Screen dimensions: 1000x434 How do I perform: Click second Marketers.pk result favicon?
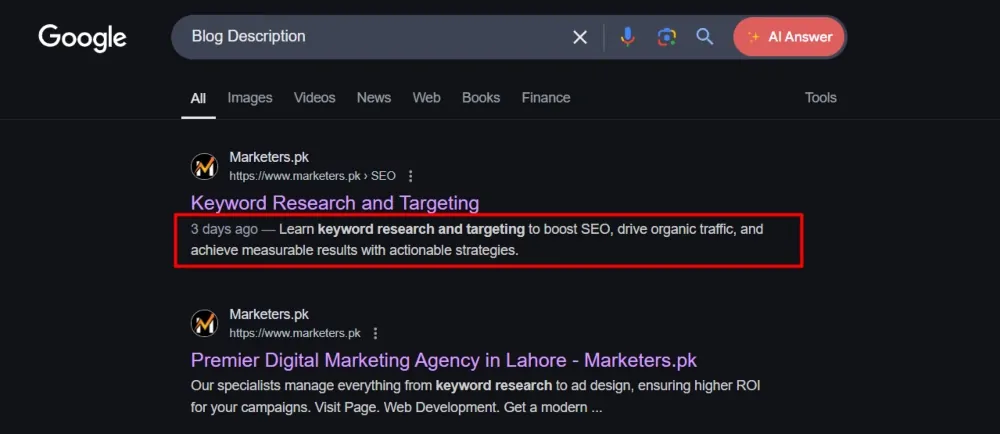click(x=205, y=323)
